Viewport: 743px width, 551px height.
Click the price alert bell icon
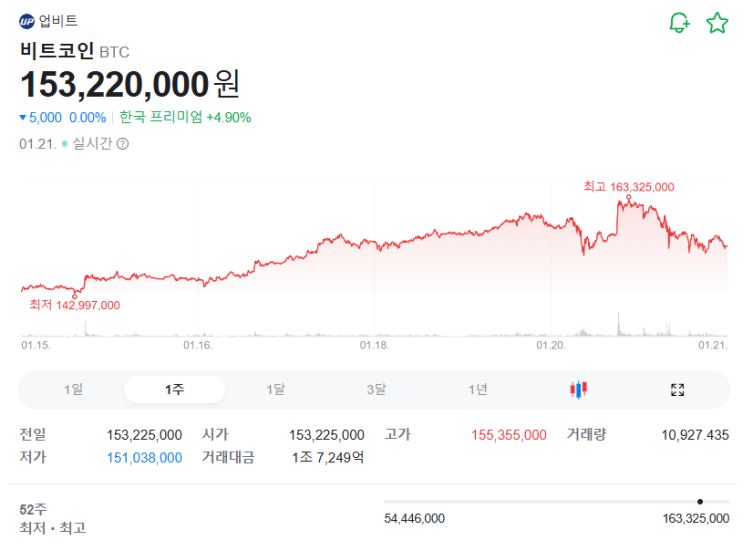[x=679, y=23]
